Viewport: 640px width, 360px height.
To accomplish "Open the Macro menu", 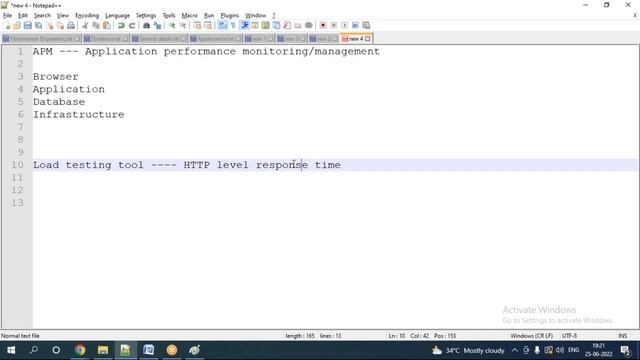I will point(189,16).
